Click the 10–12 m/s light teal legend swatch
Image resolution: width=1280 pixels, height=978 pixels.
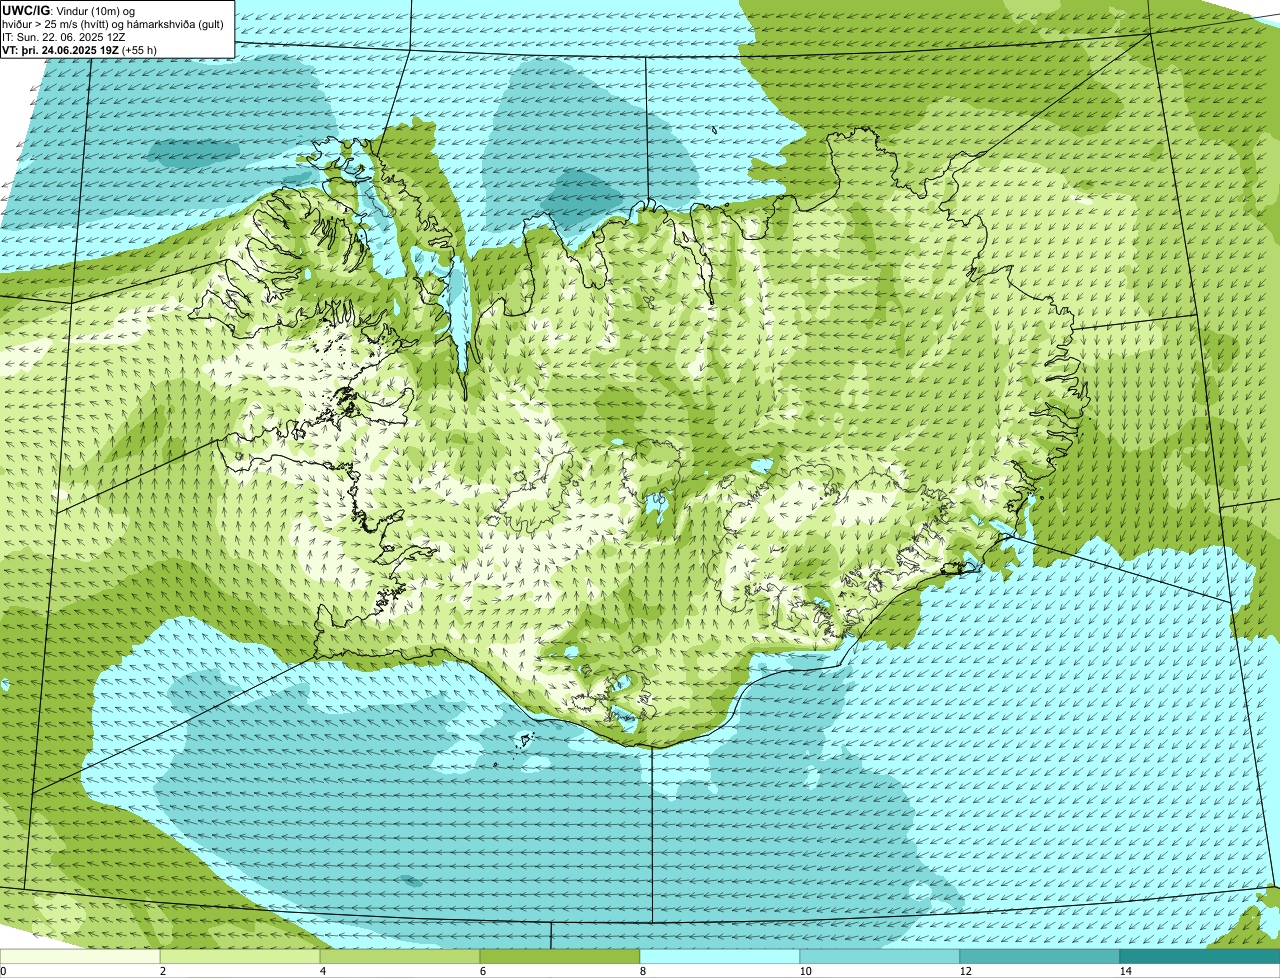880,956
